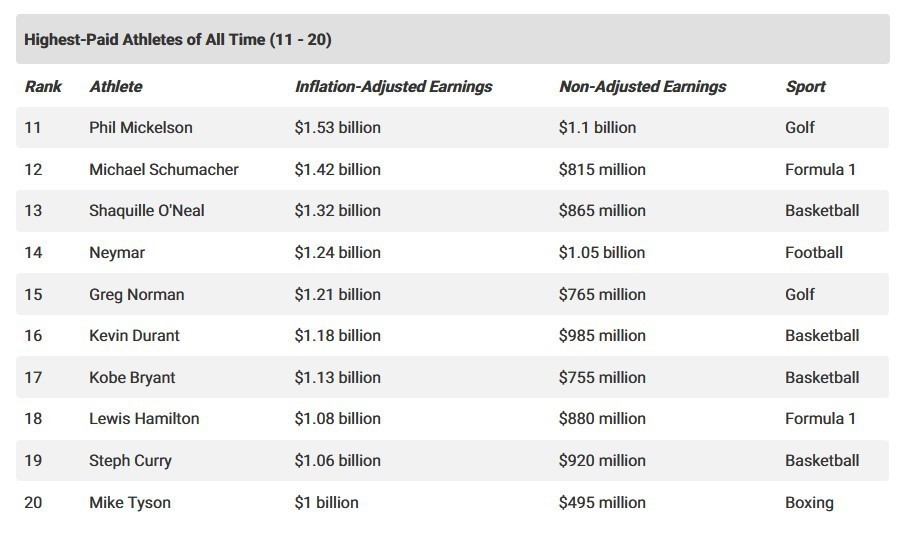
Task: Select the Michael Schumacher name cell
Action: (164, 170)
